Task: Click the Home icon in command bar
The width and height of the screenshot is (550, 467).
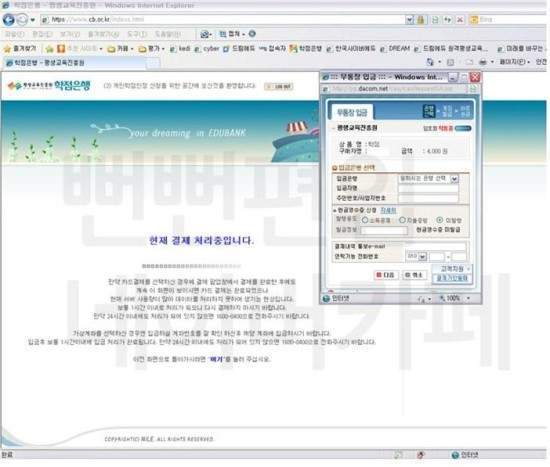Action: click(430, 62)
